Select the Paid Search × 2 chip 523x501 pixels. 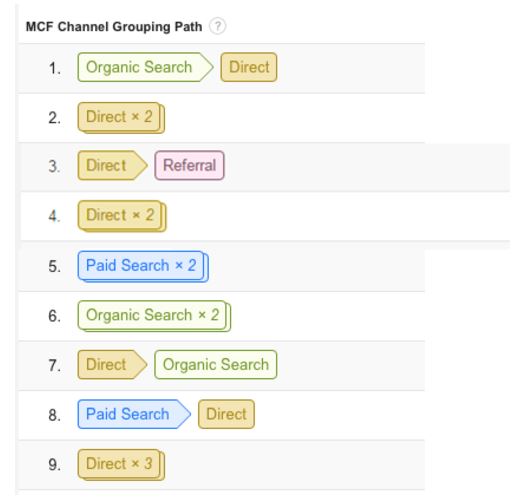(x=143, y=266)
